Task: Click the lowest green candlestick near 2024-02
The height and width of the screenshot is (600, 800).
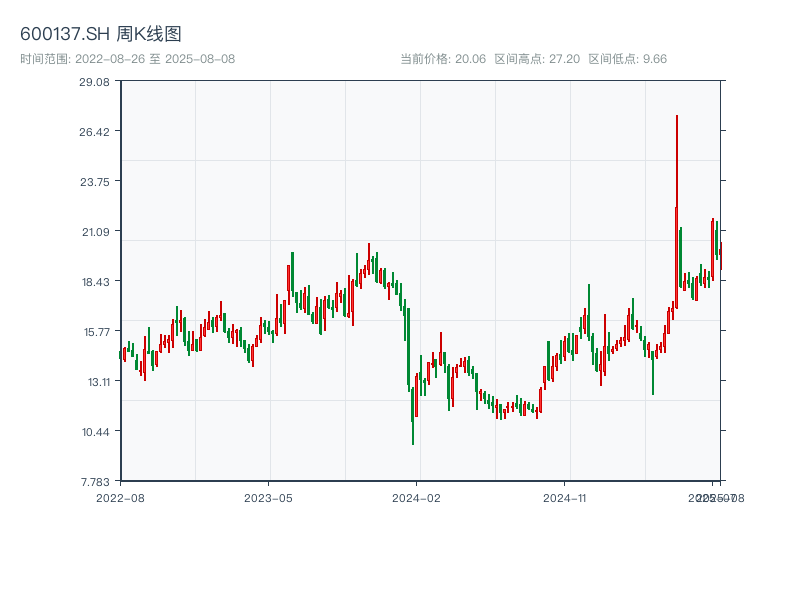Action: [x=413, y=418]
